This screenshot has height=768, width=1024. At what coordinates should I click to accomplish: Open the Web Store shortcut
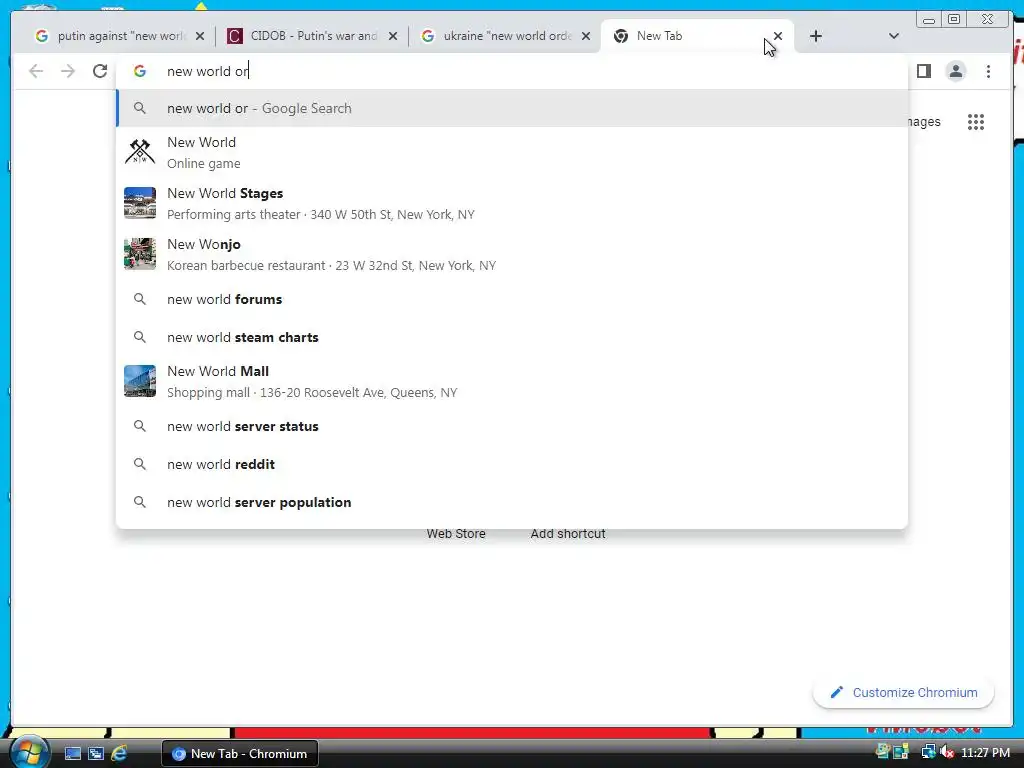tap(456, 534)
